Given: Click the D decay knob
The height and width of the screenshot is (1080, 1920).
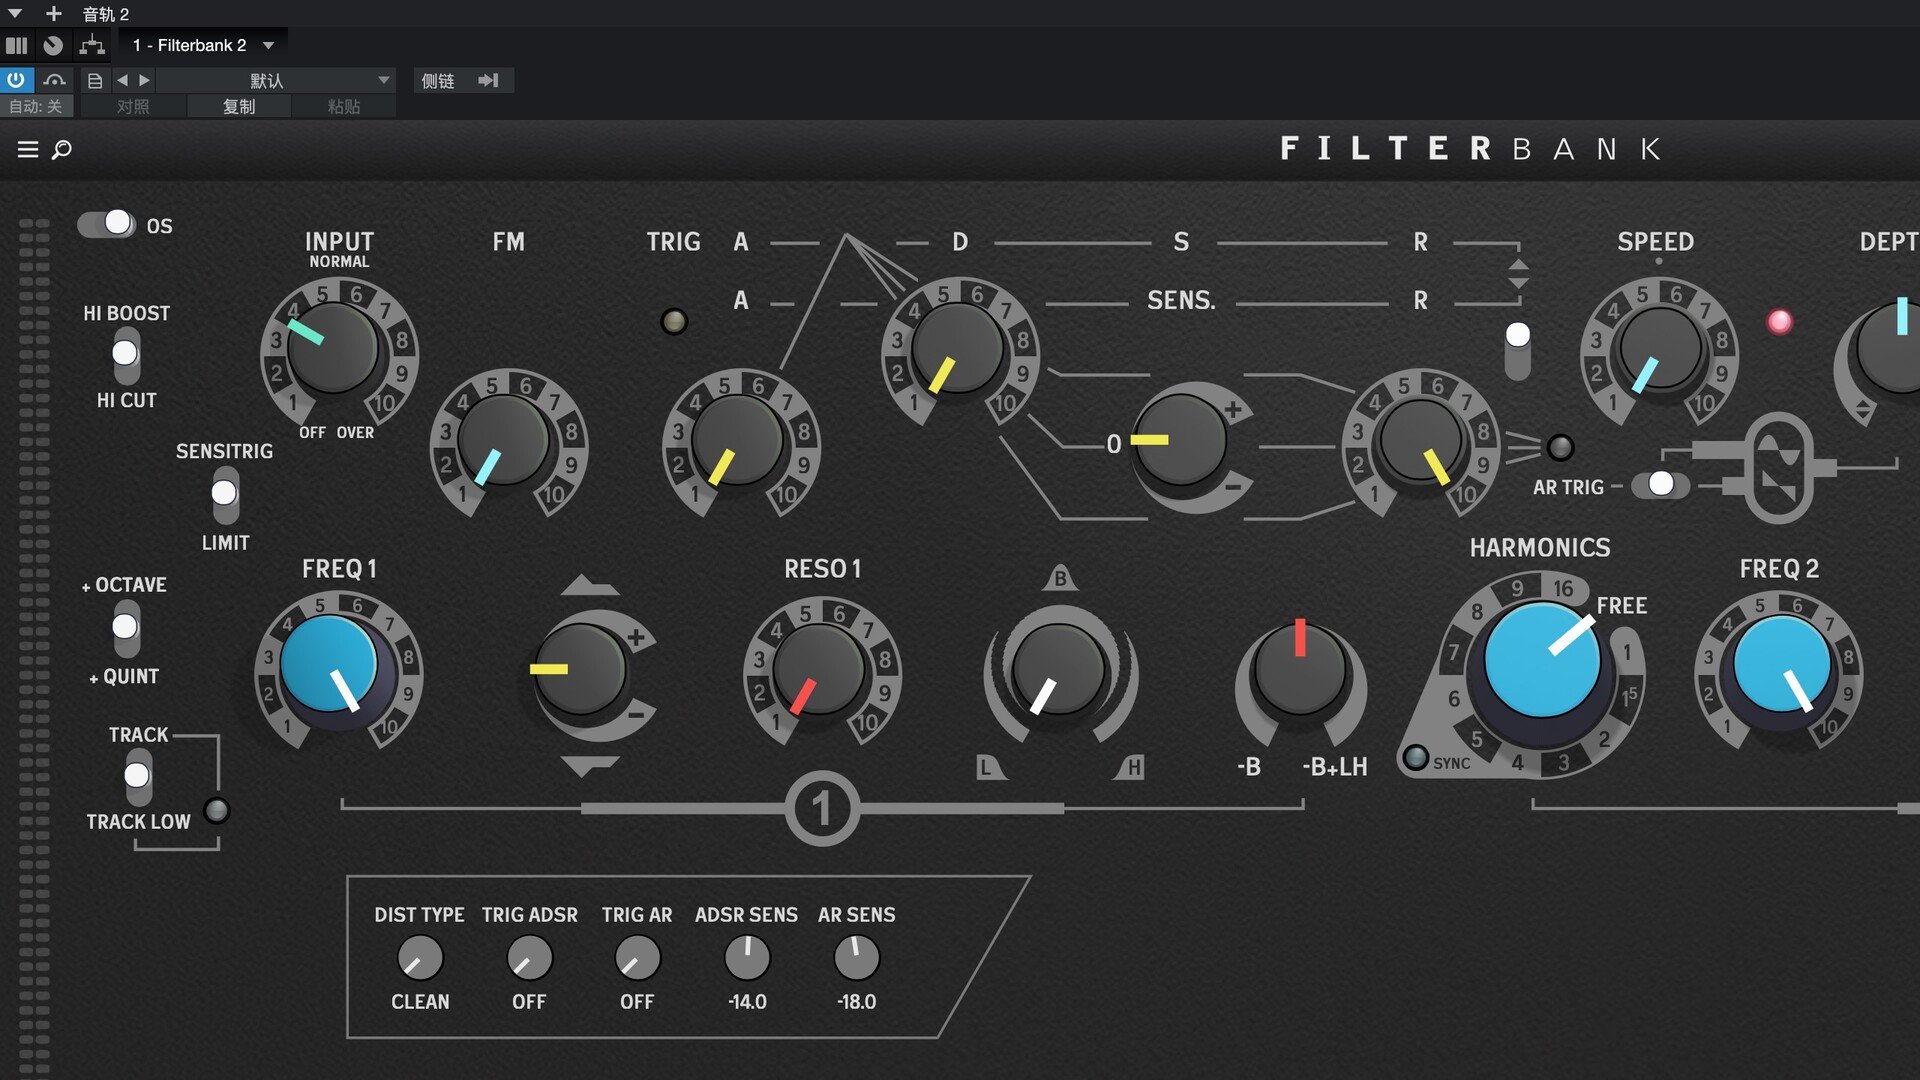Looking at the screenshot, I should click(x=958, y=349).
